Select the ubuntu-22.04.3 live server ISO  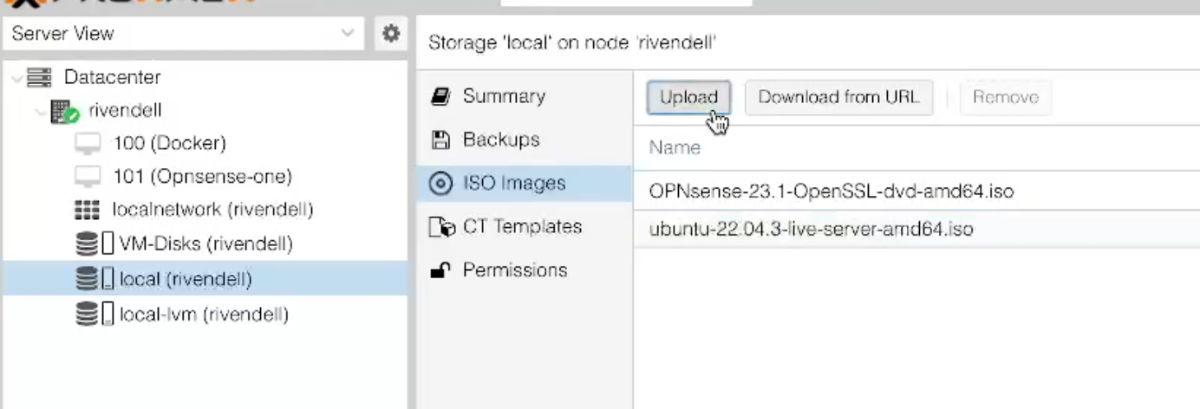[x=811, y=230]
